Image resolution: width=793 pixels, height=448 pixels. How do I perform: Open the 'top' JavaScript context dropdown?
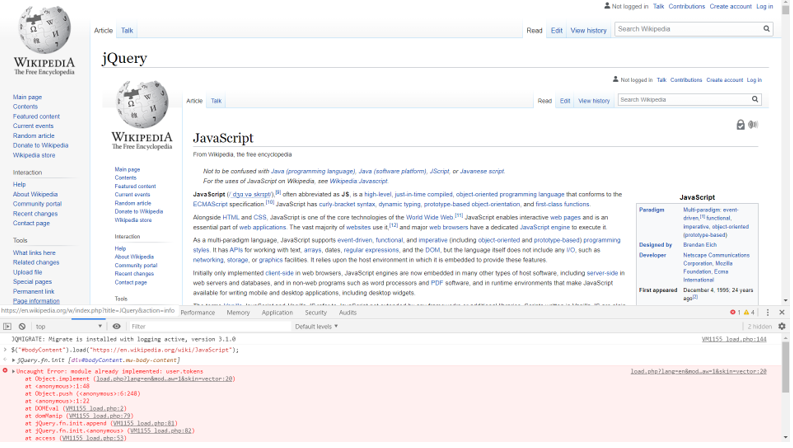pos(69,328)
